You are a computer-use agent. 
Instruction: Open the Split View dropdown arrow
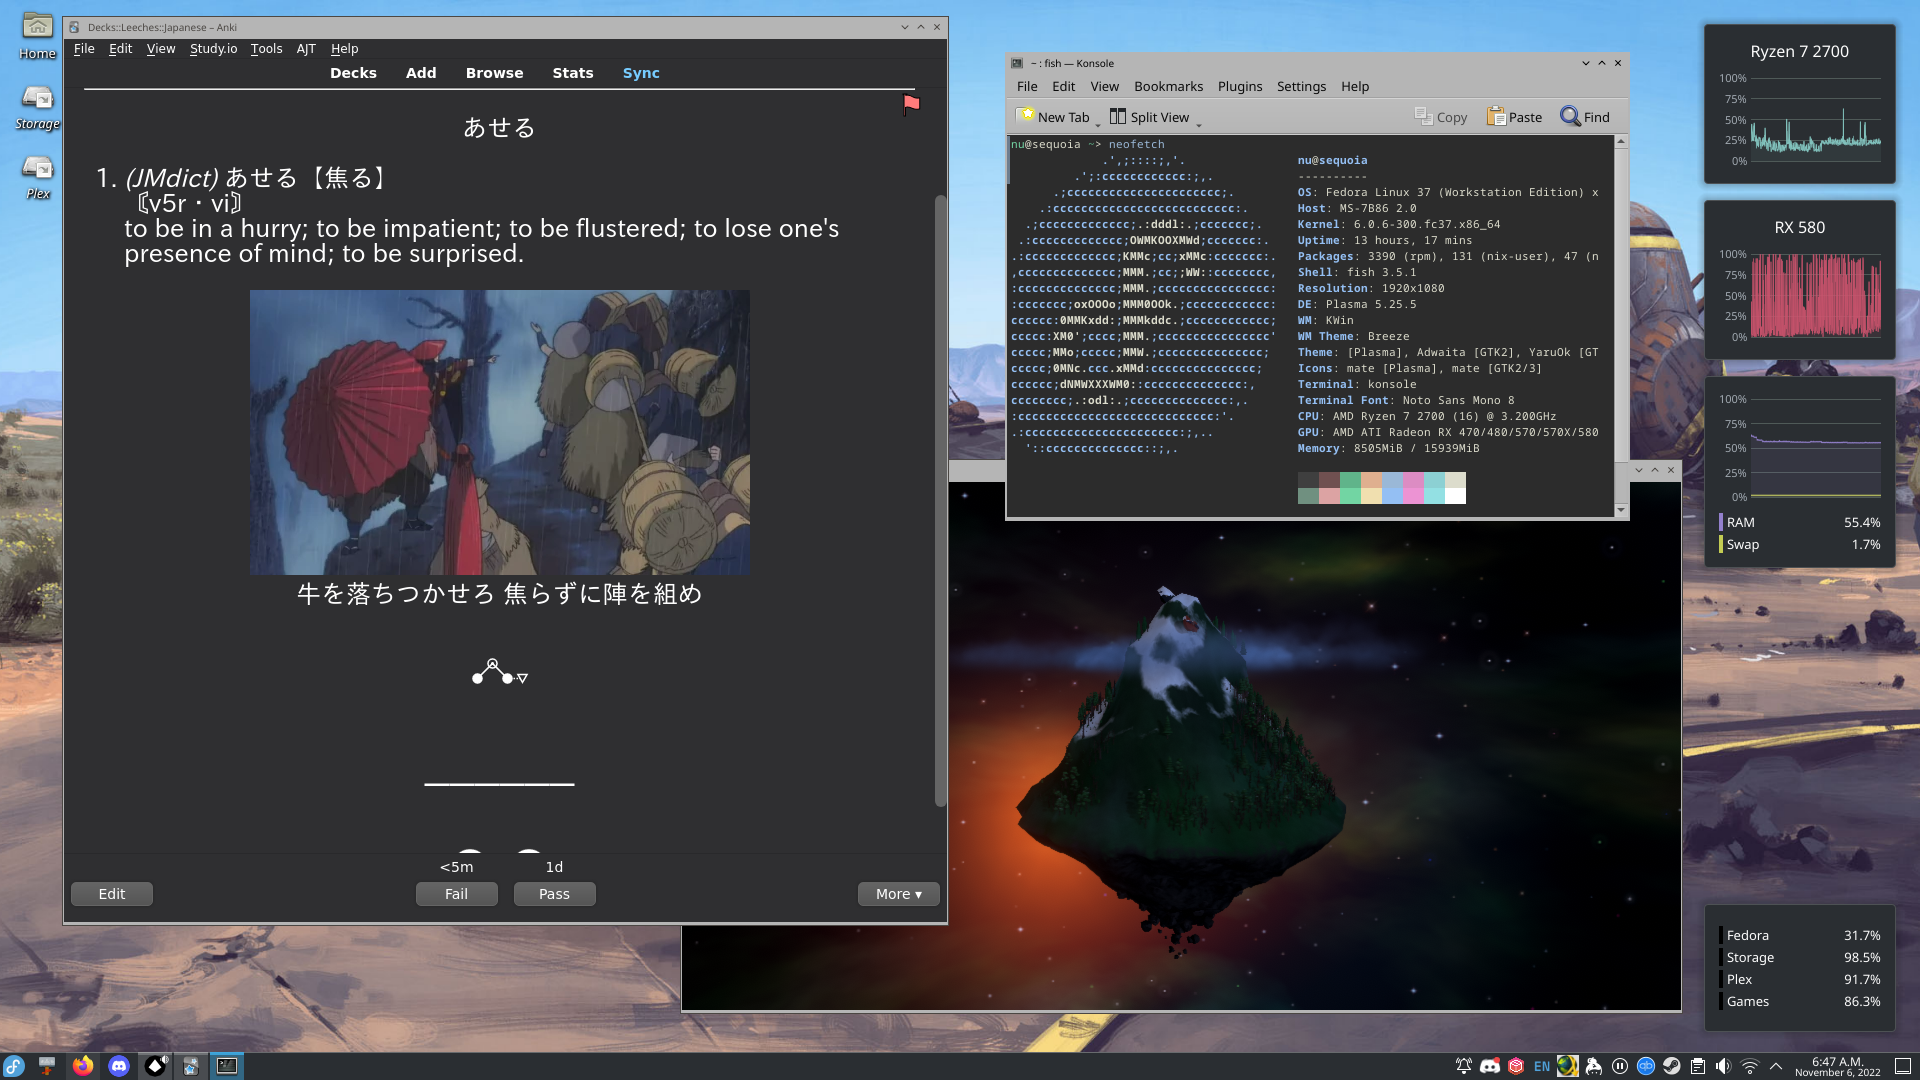(x=1199, y=123)
